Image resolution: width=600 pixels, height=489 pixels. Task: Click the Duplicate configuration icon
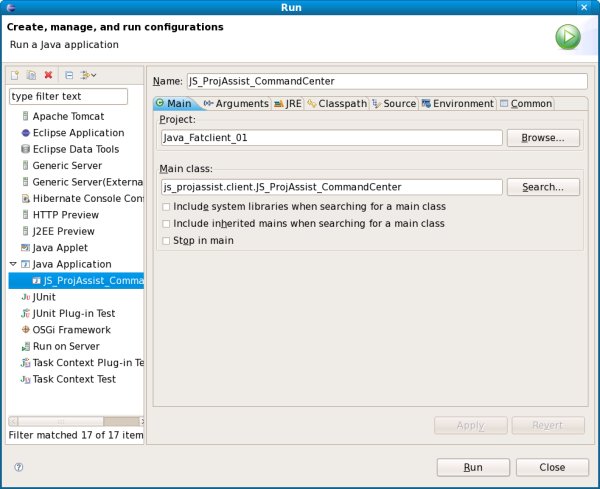(31, 75)
